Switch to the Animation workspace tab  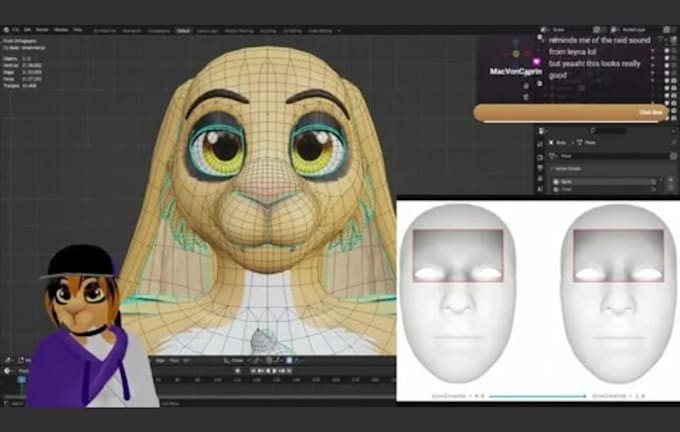click(132, 31)
